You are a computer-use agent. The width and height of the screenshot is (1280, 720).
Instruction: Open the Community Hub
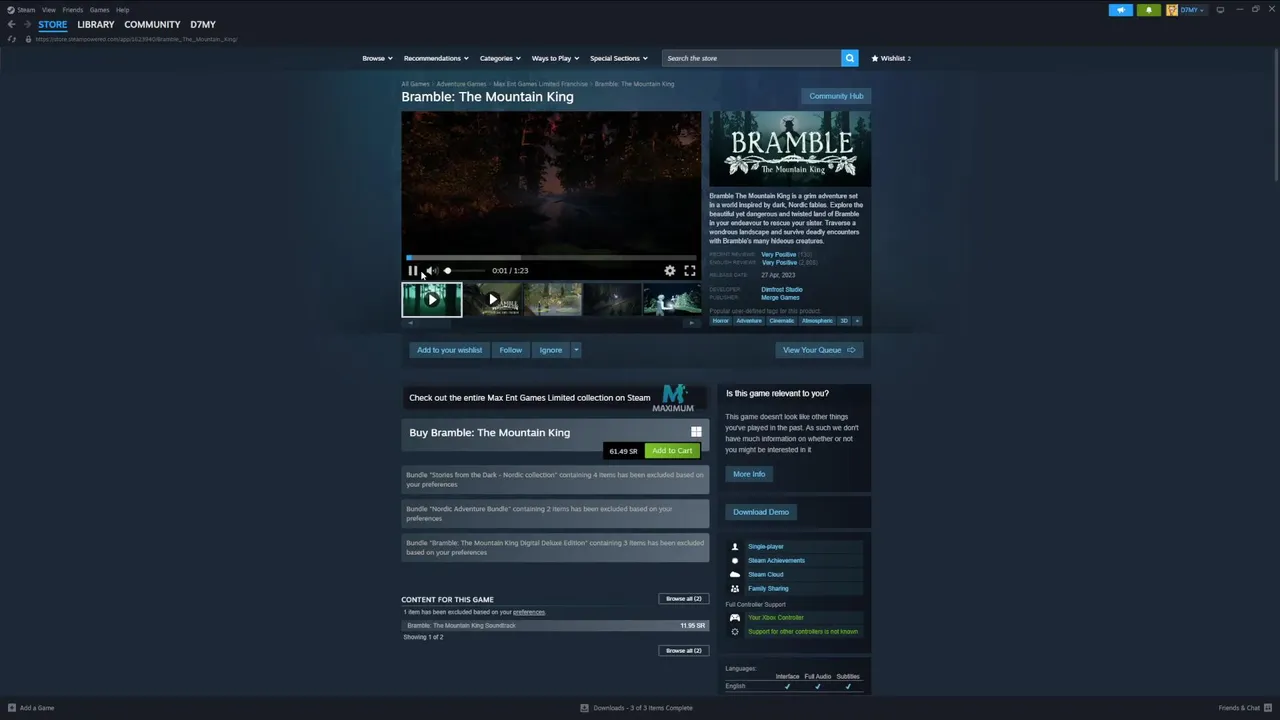[x=836, y=96]
